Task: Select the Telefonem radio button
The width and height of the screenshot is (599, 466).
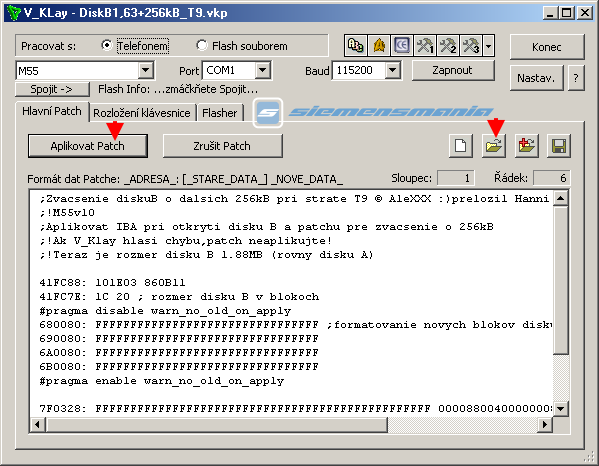Action: click(107, 45)
